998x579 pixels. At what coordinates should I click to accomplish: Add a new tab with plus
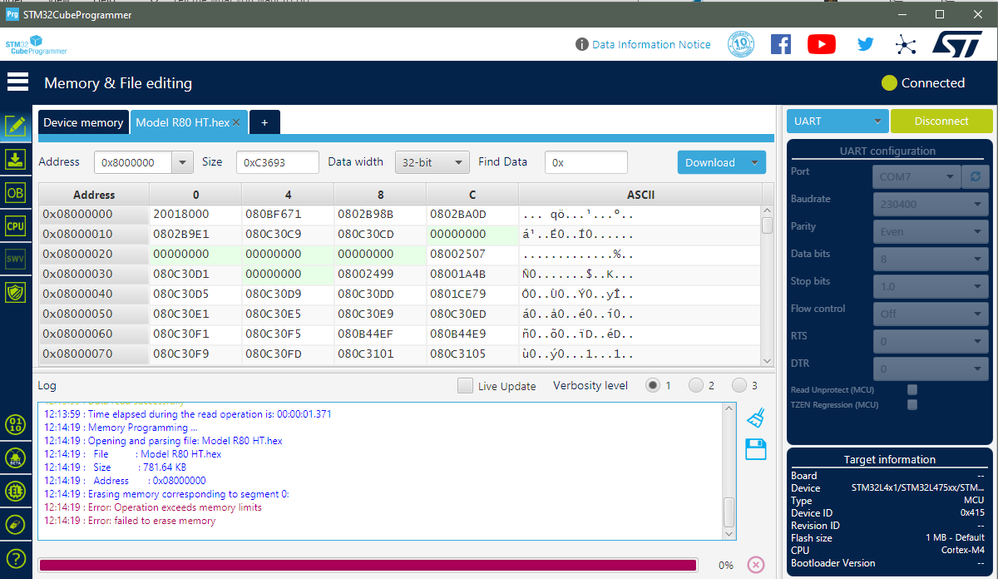click(264, 122)
